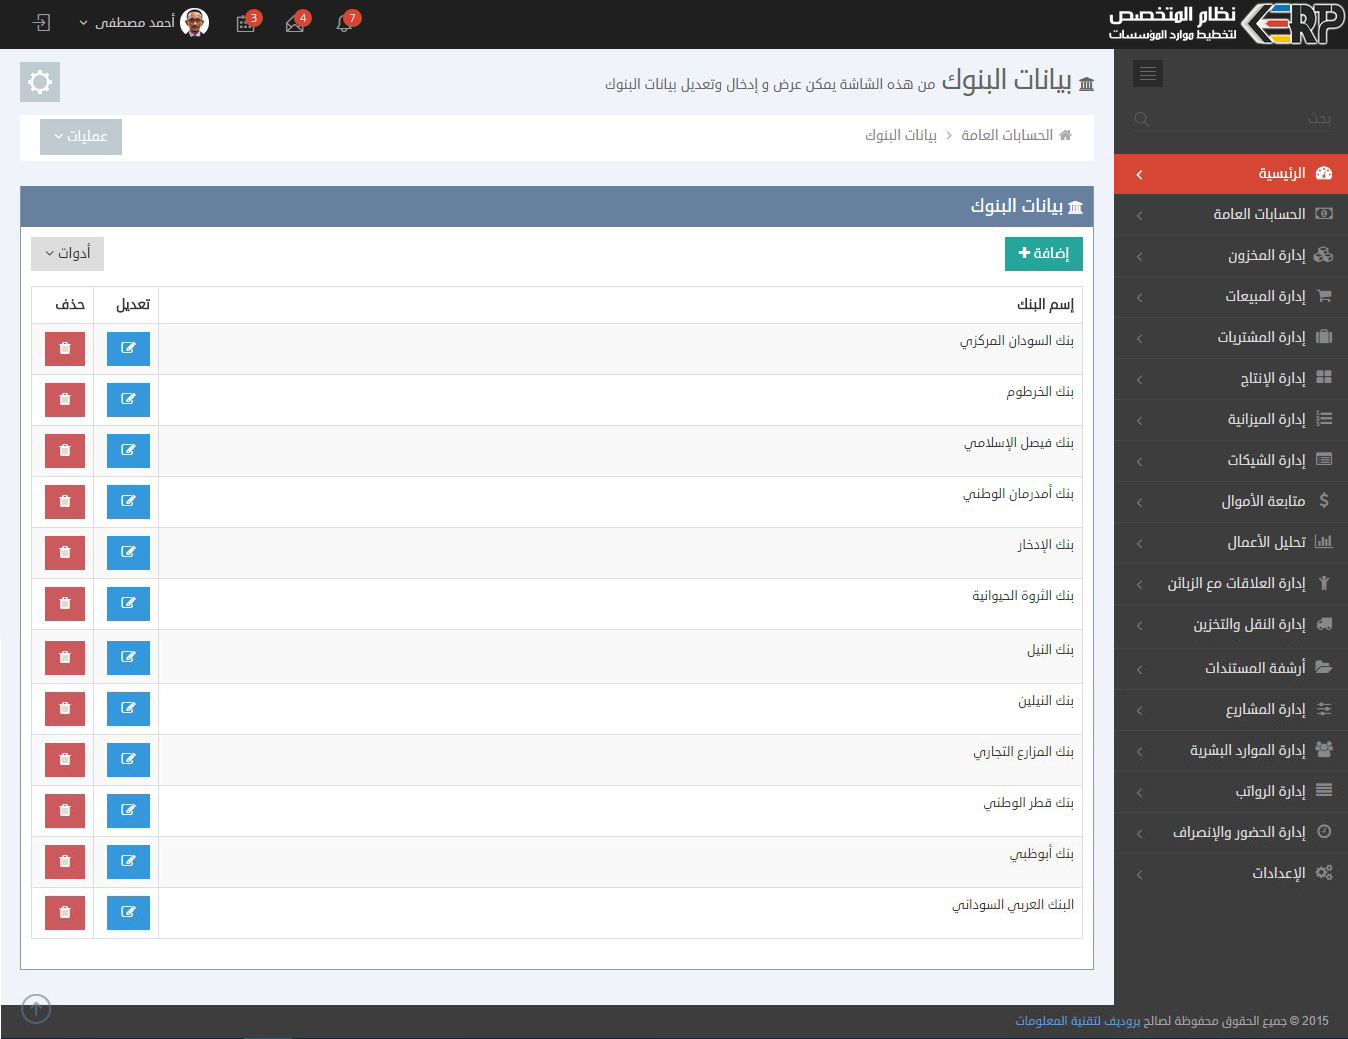
Task: Click the notifications bell icon
Action: pyautogui.click(x=345, y=23)
